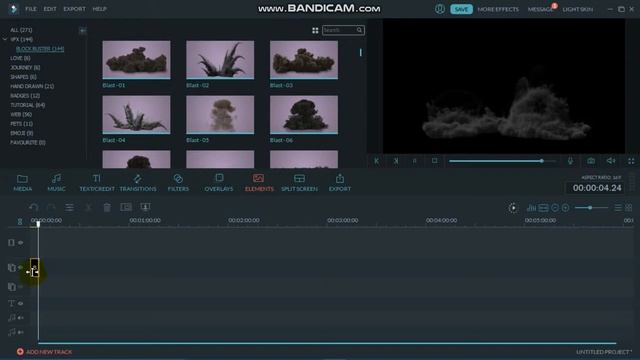
Task: Open the Message notifications
Action: pyautogui.click(x=540, y=9)
